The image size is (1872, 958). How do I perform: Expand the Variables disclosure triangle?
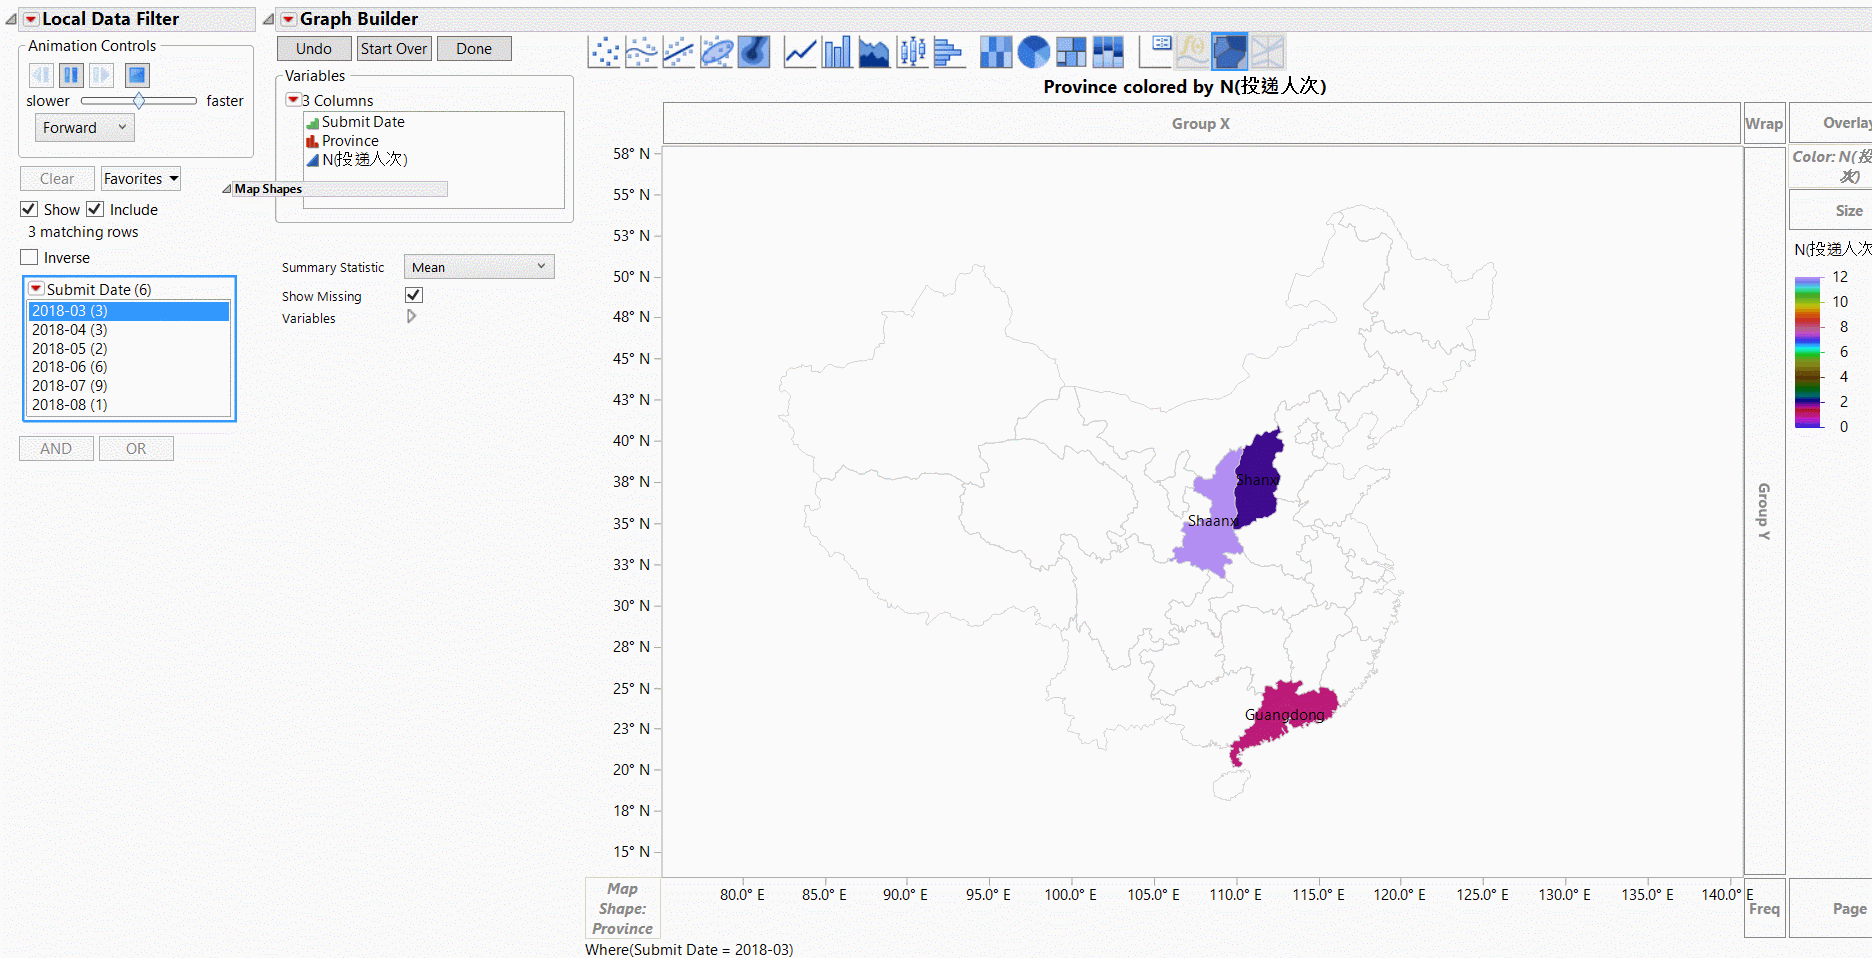coord(411,317)
